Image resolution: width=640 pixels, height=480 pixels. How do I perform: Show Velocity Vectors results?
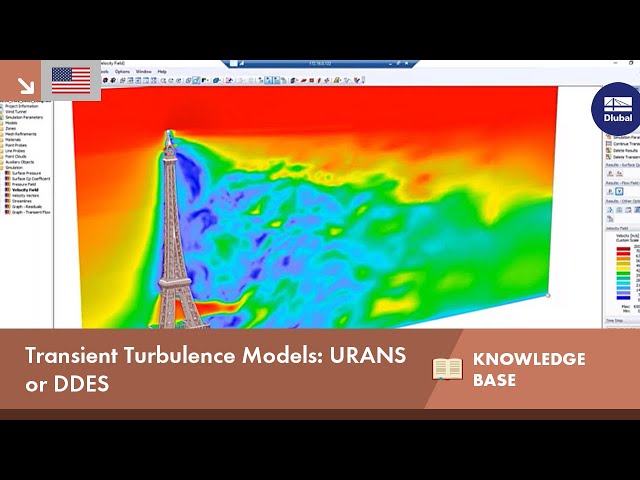26,196
